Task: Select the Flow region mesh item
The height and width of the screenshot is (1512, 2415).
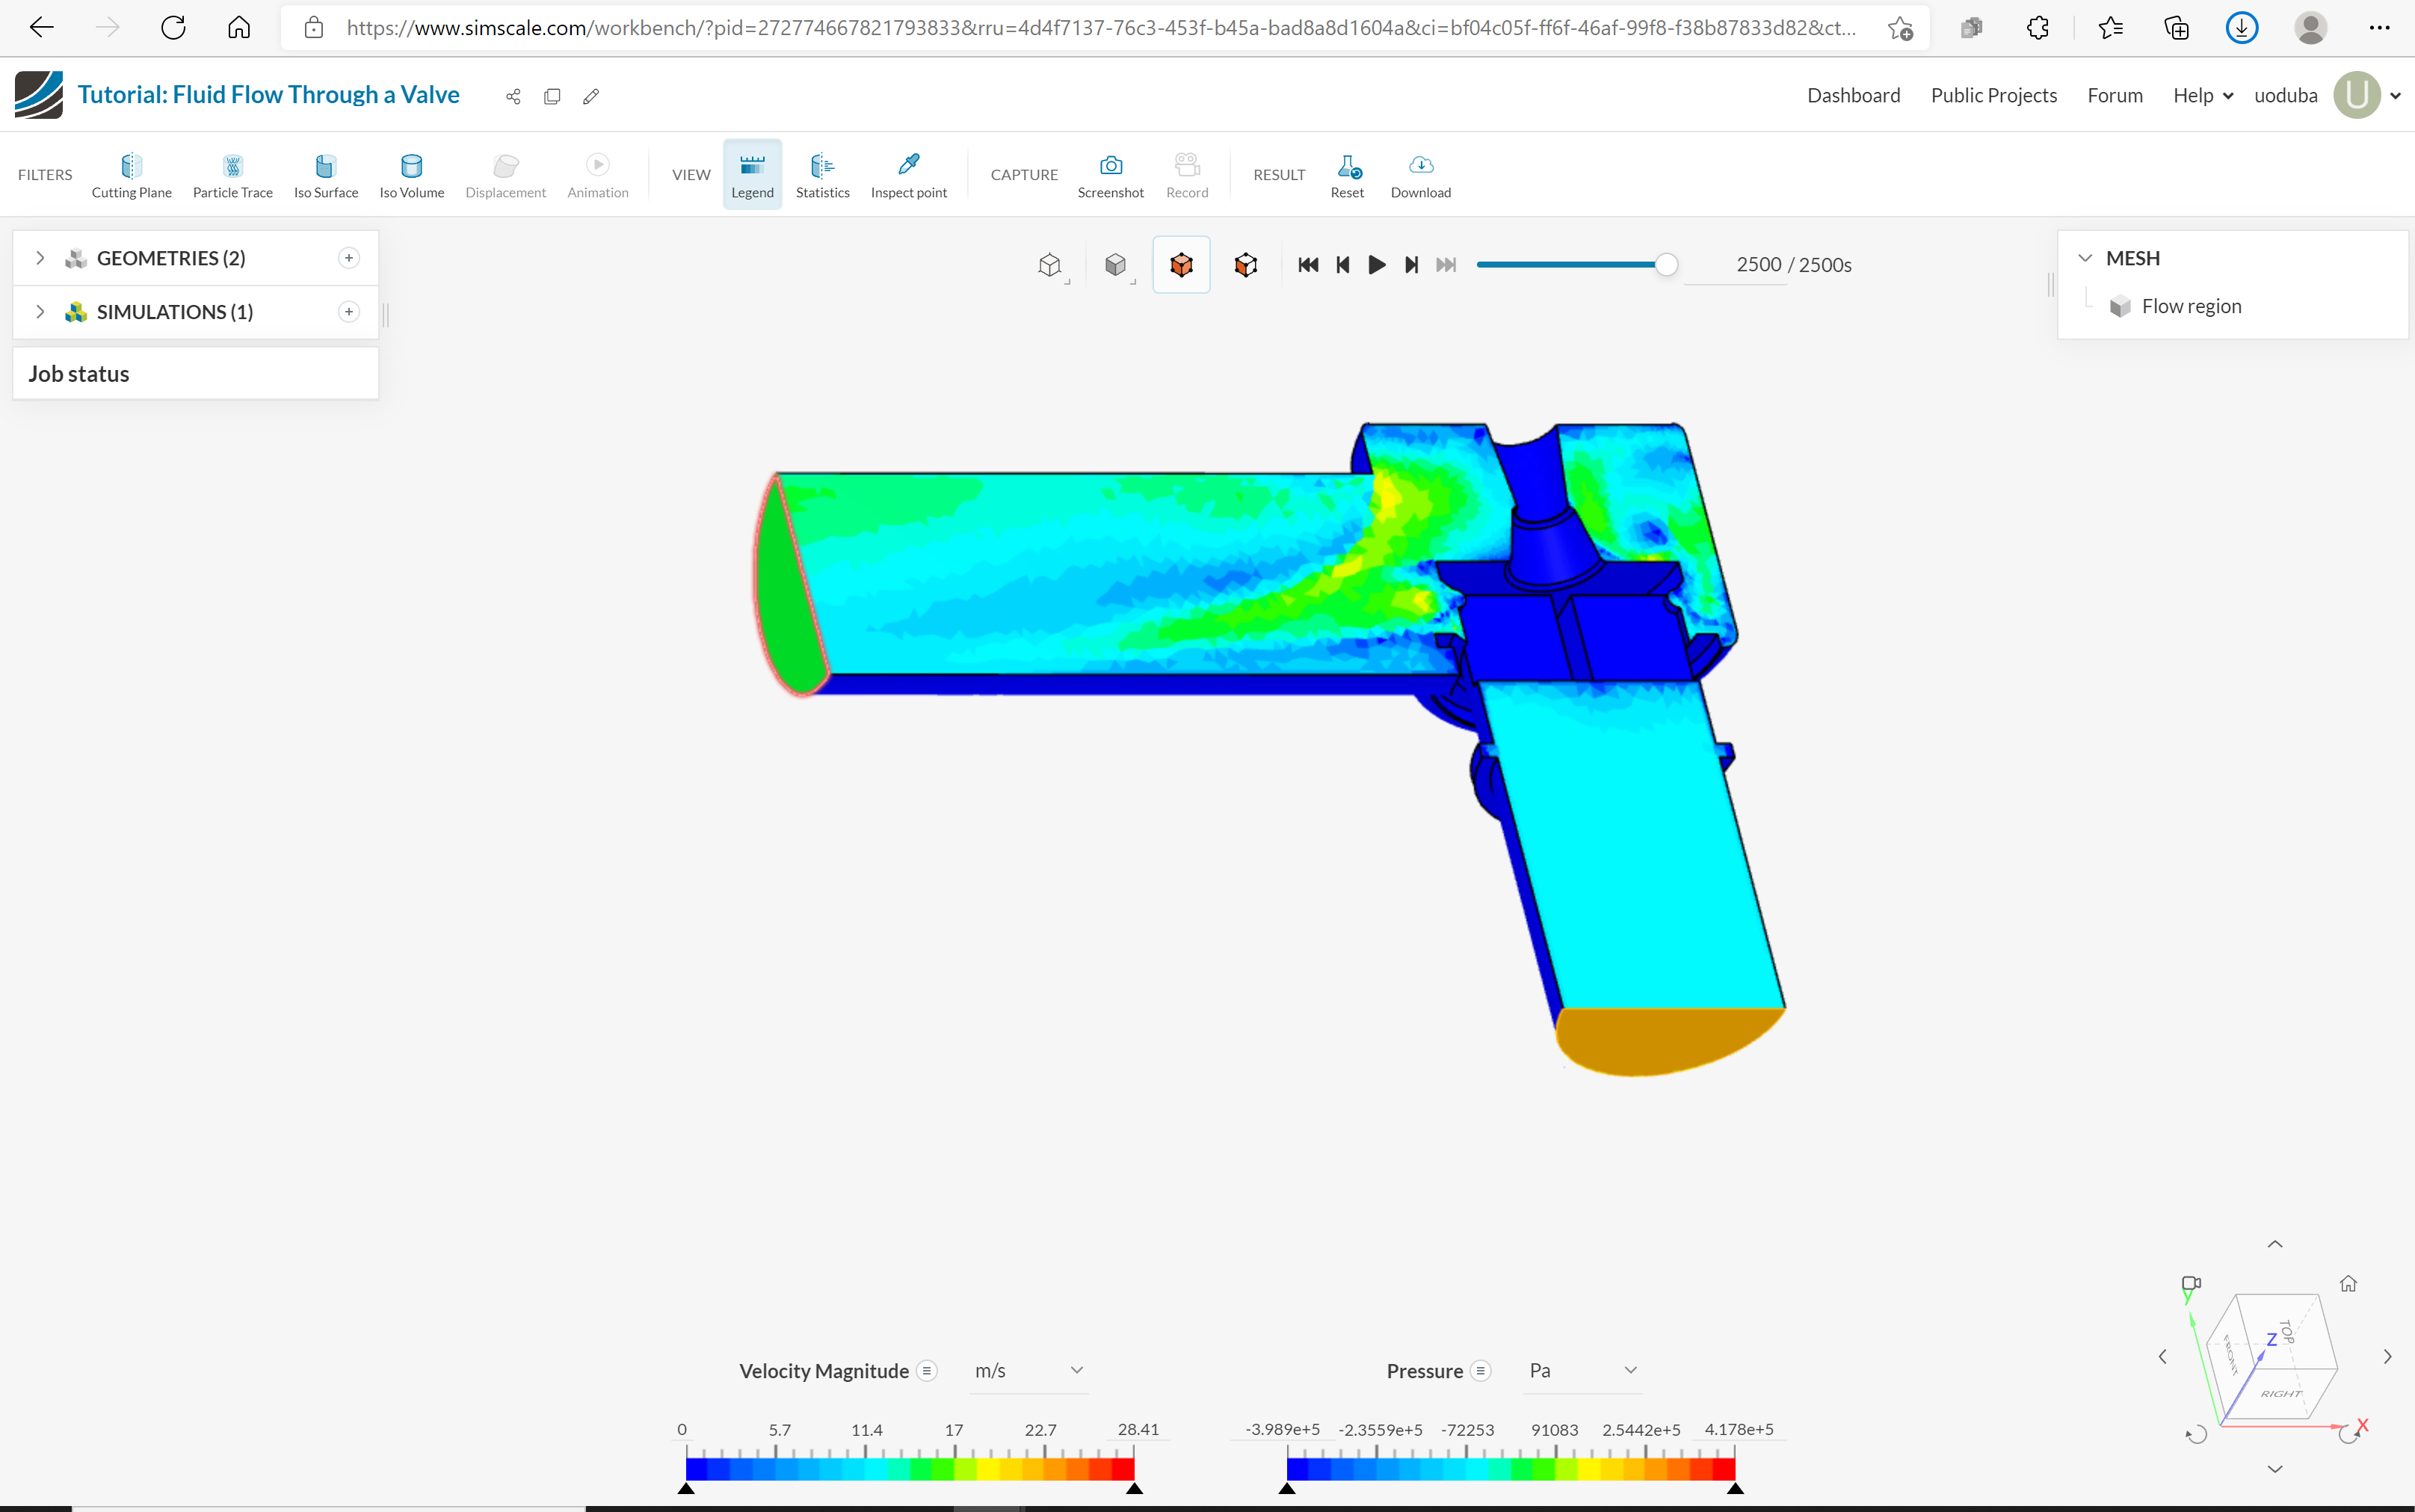Action: (2191, 306)
